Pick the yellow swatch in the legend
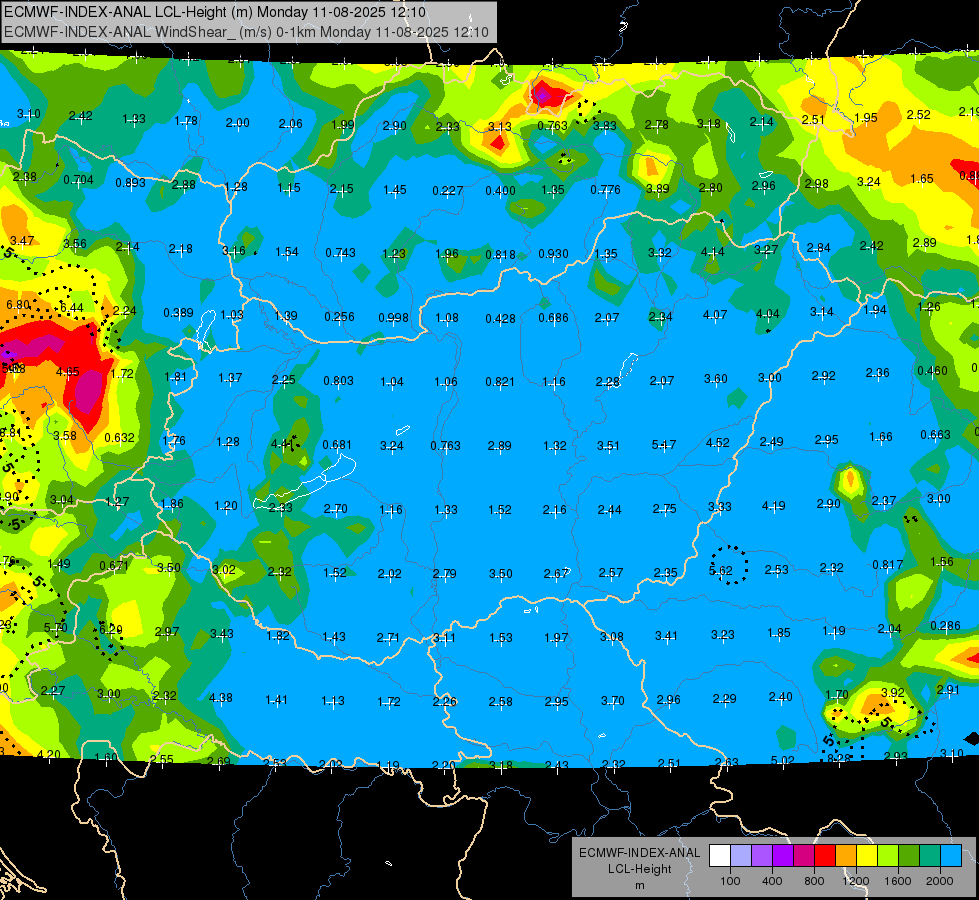The height and width of the screenshot is (900, 979). (867, 855)
